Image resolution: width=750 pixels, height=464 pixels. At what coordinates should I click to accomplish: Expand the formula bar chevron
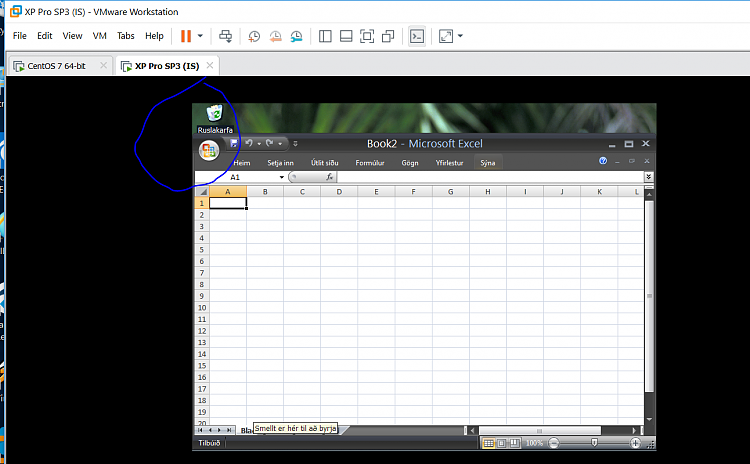pos(648,177)
